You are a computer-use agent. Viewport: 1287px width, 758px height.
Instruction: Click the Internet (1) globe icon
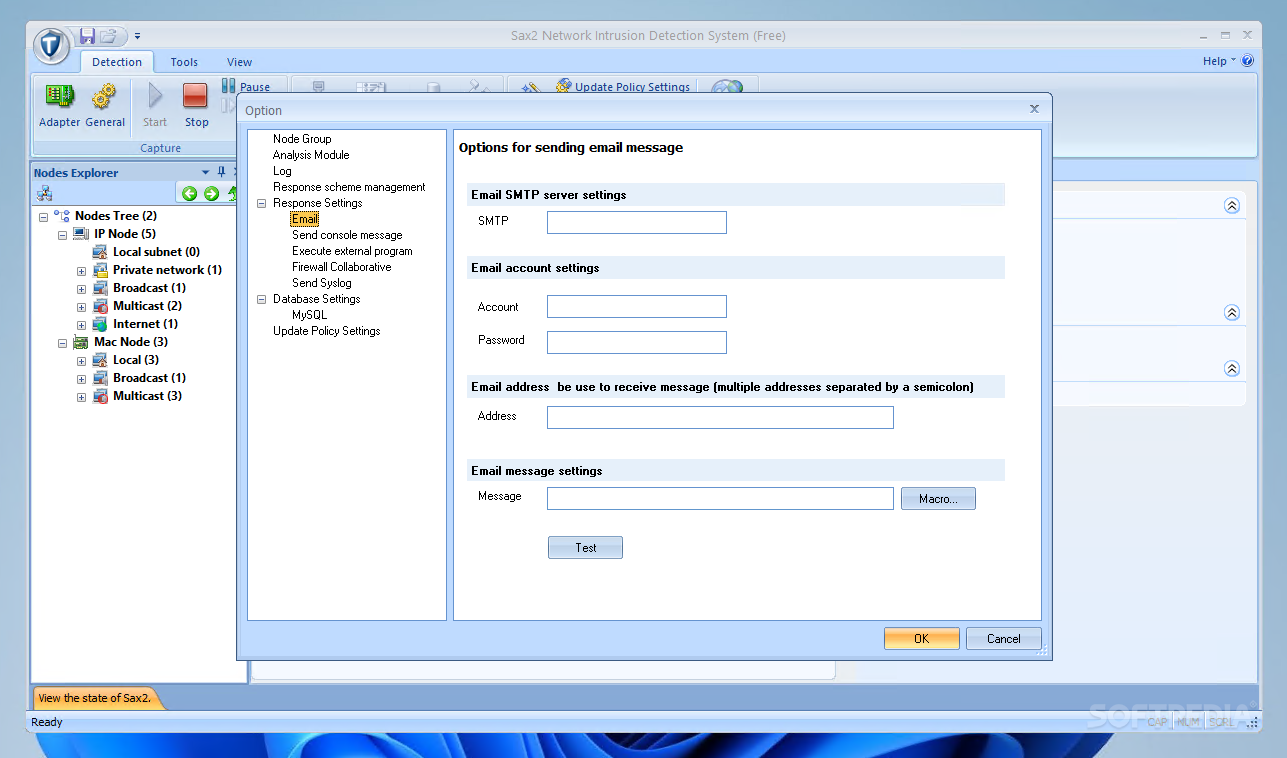click(x=100, y=324)
